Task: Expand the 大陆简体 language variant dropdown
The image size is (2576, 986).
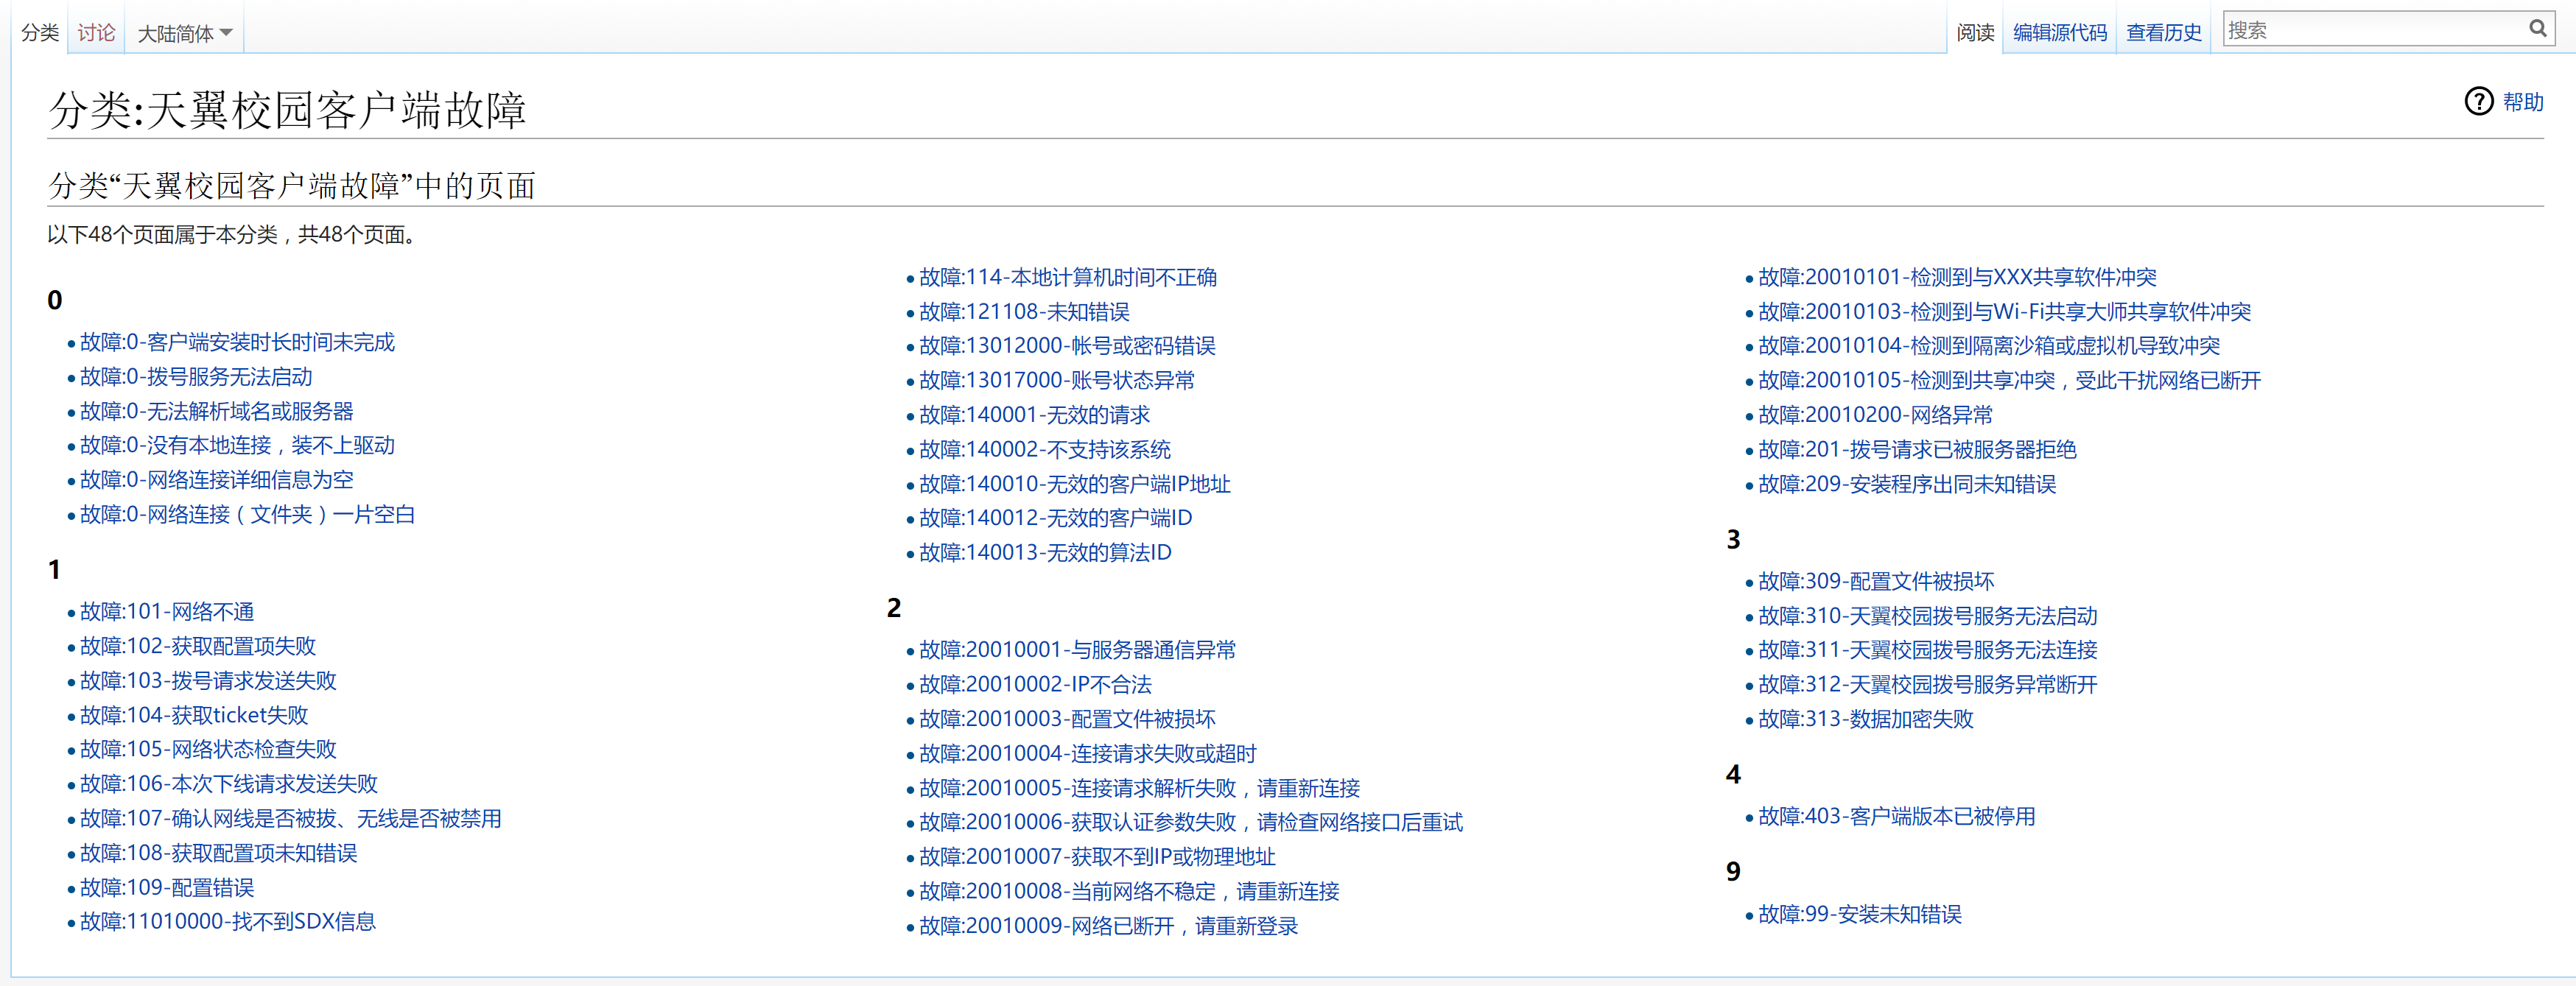Action: 184,34
